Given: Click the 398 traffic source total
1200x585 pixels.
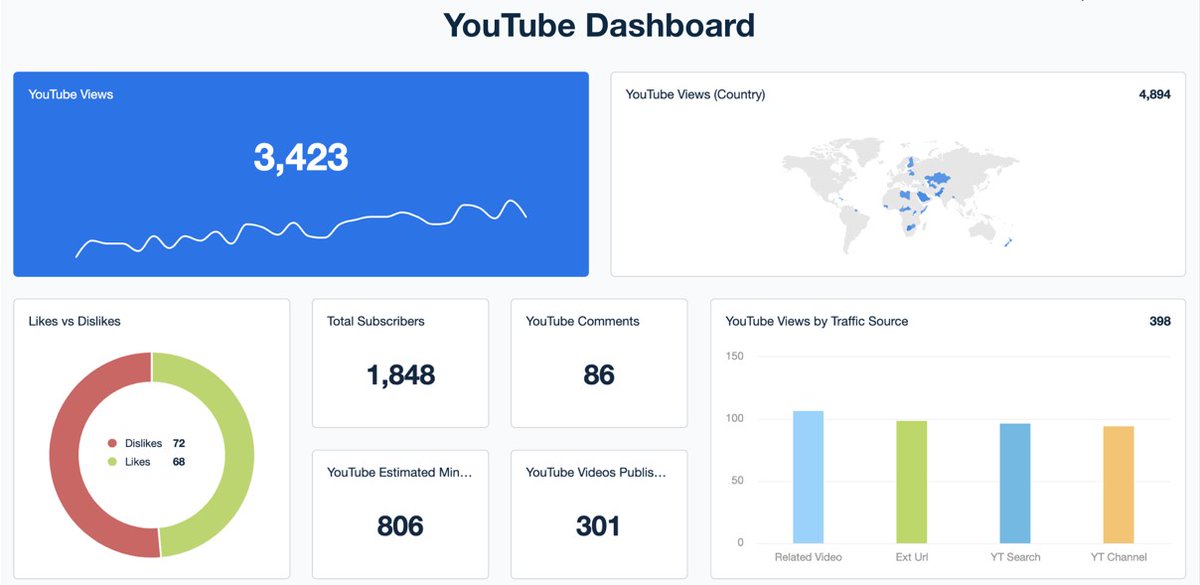Looking at the screenshot, I should 1160,321.
